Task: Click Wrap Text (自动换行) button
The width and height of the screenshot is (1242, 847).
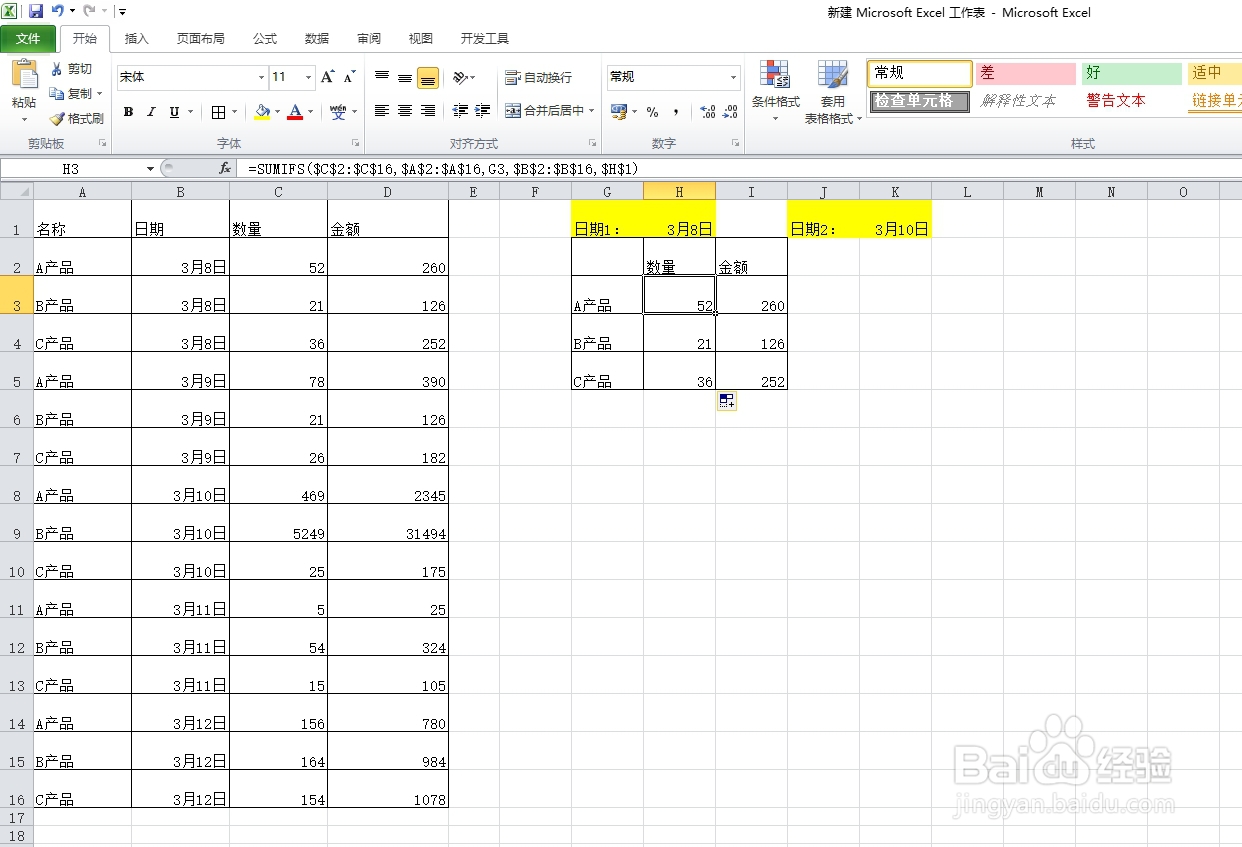Action: (539, 77)
